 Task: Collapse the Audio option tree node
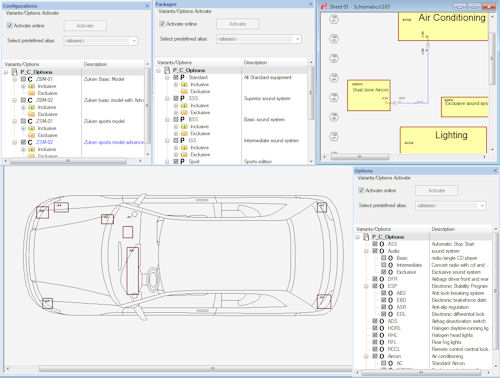click(366, 251)
